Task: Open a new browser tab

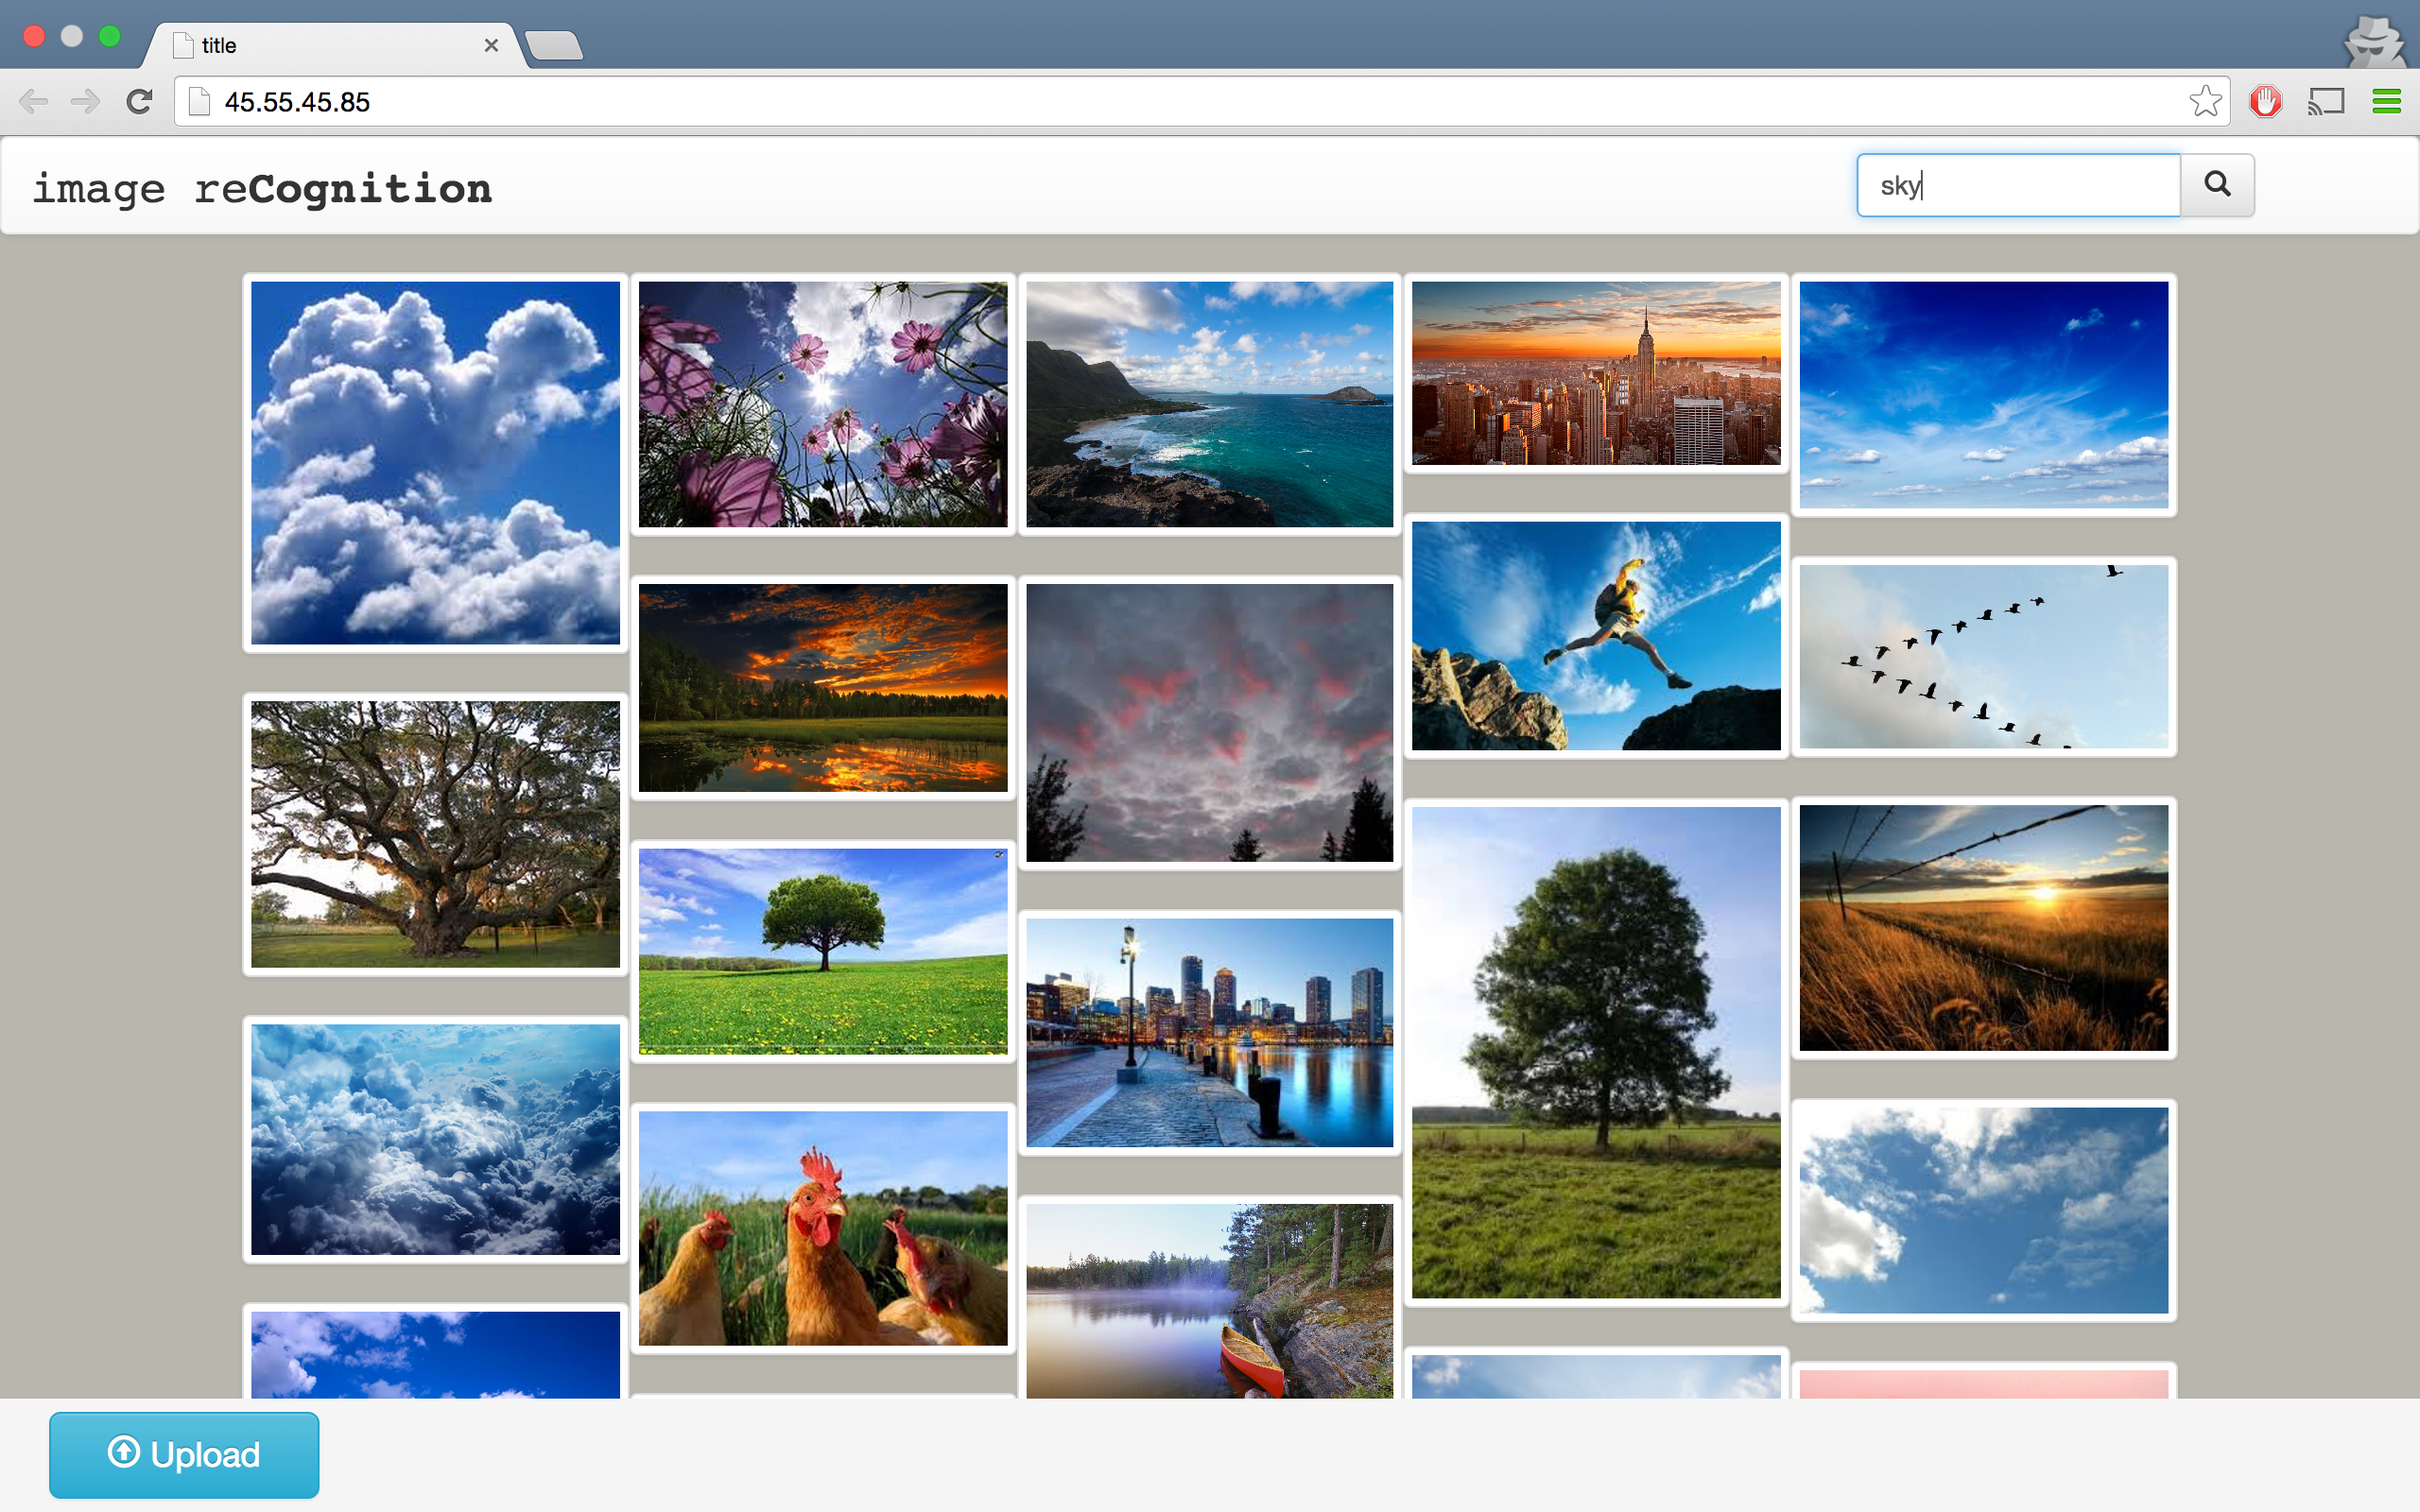Action: tap(554, 46)
